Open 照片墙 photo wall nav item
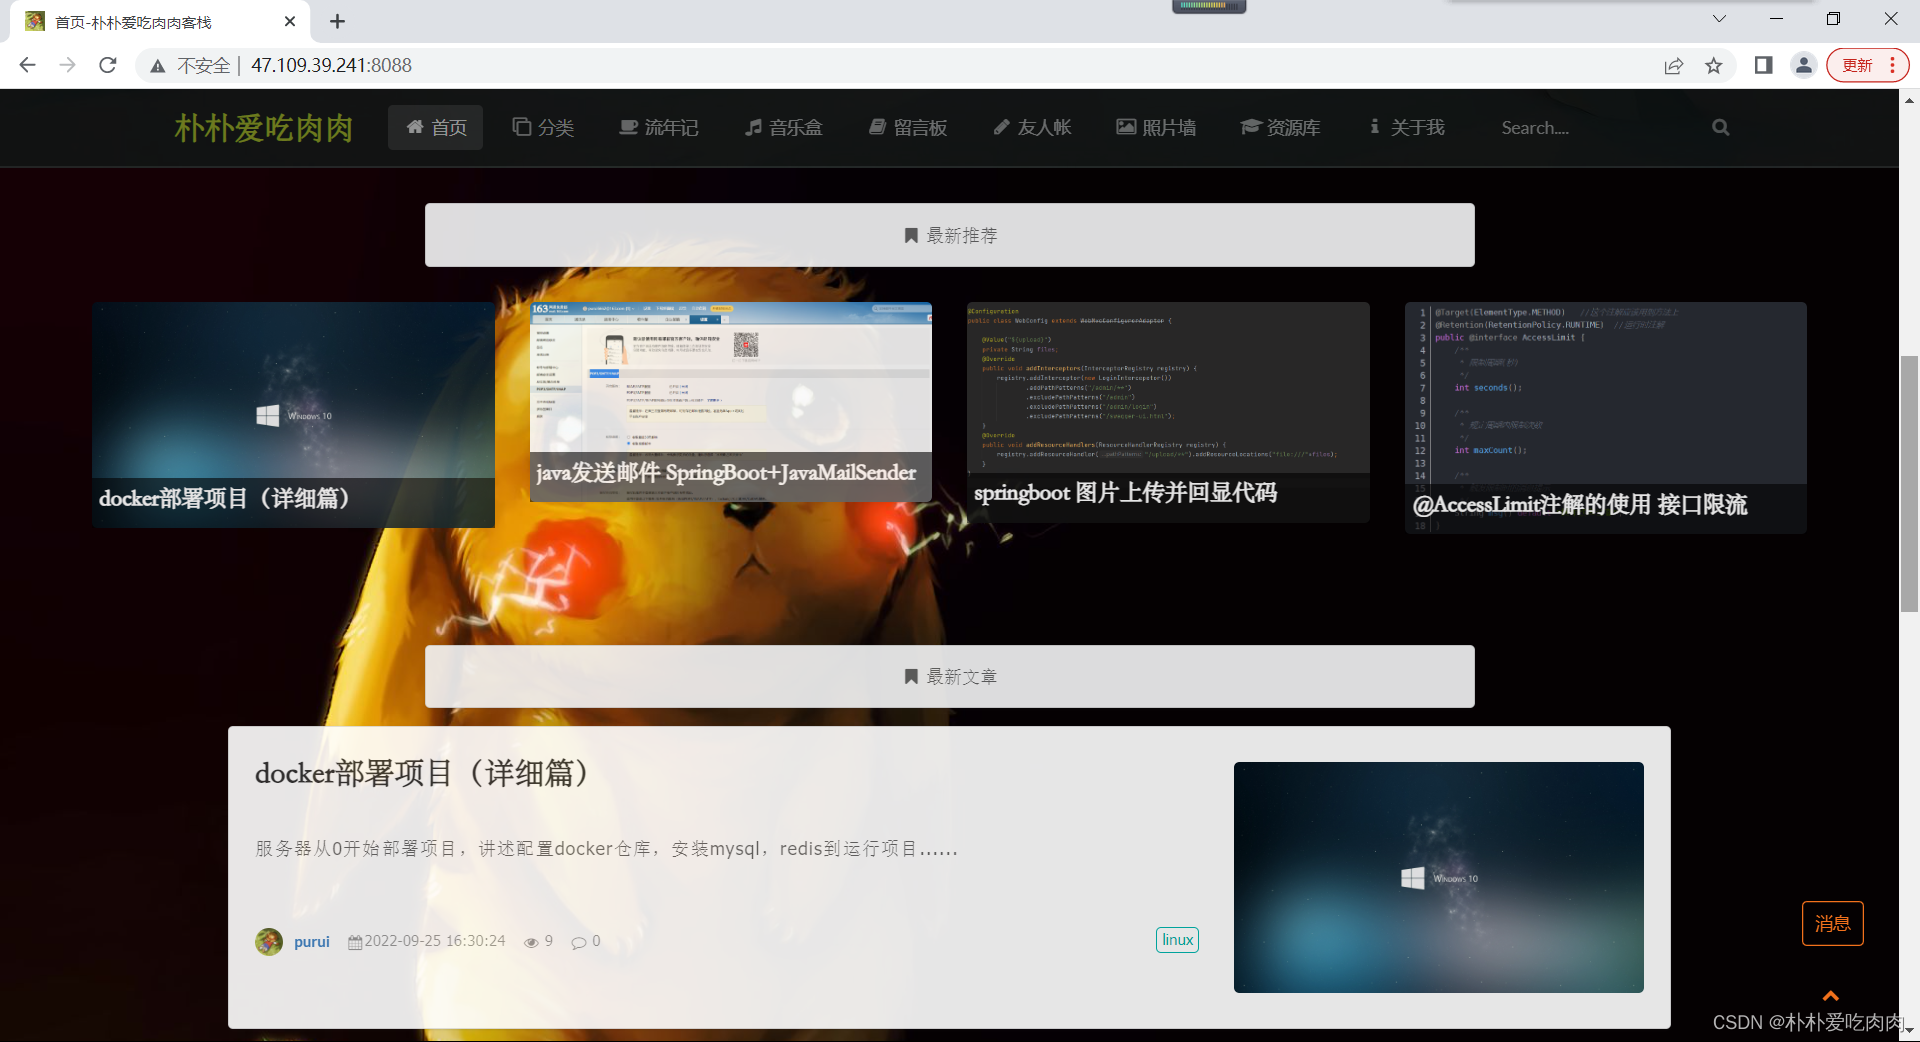 (1156, 127)
